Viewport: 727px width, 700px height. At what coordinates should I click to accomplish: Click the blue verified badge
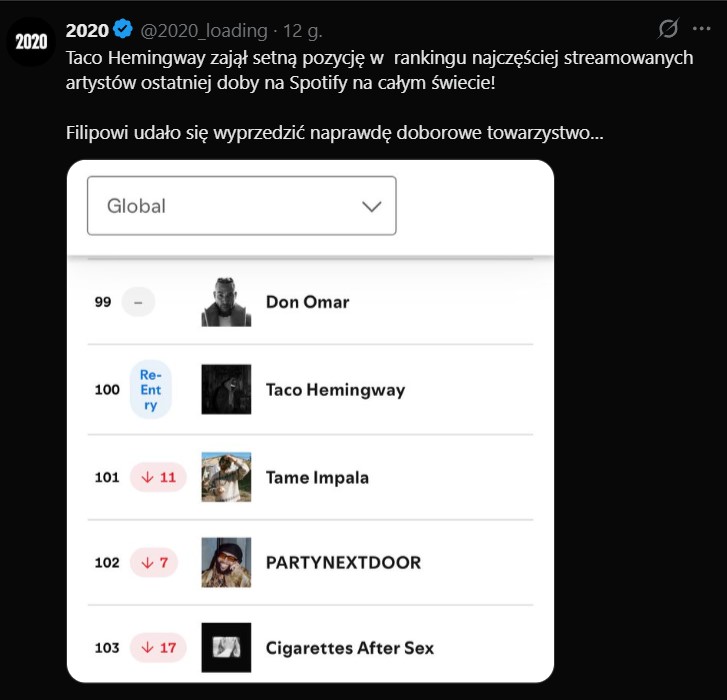[x=124, y=30]
